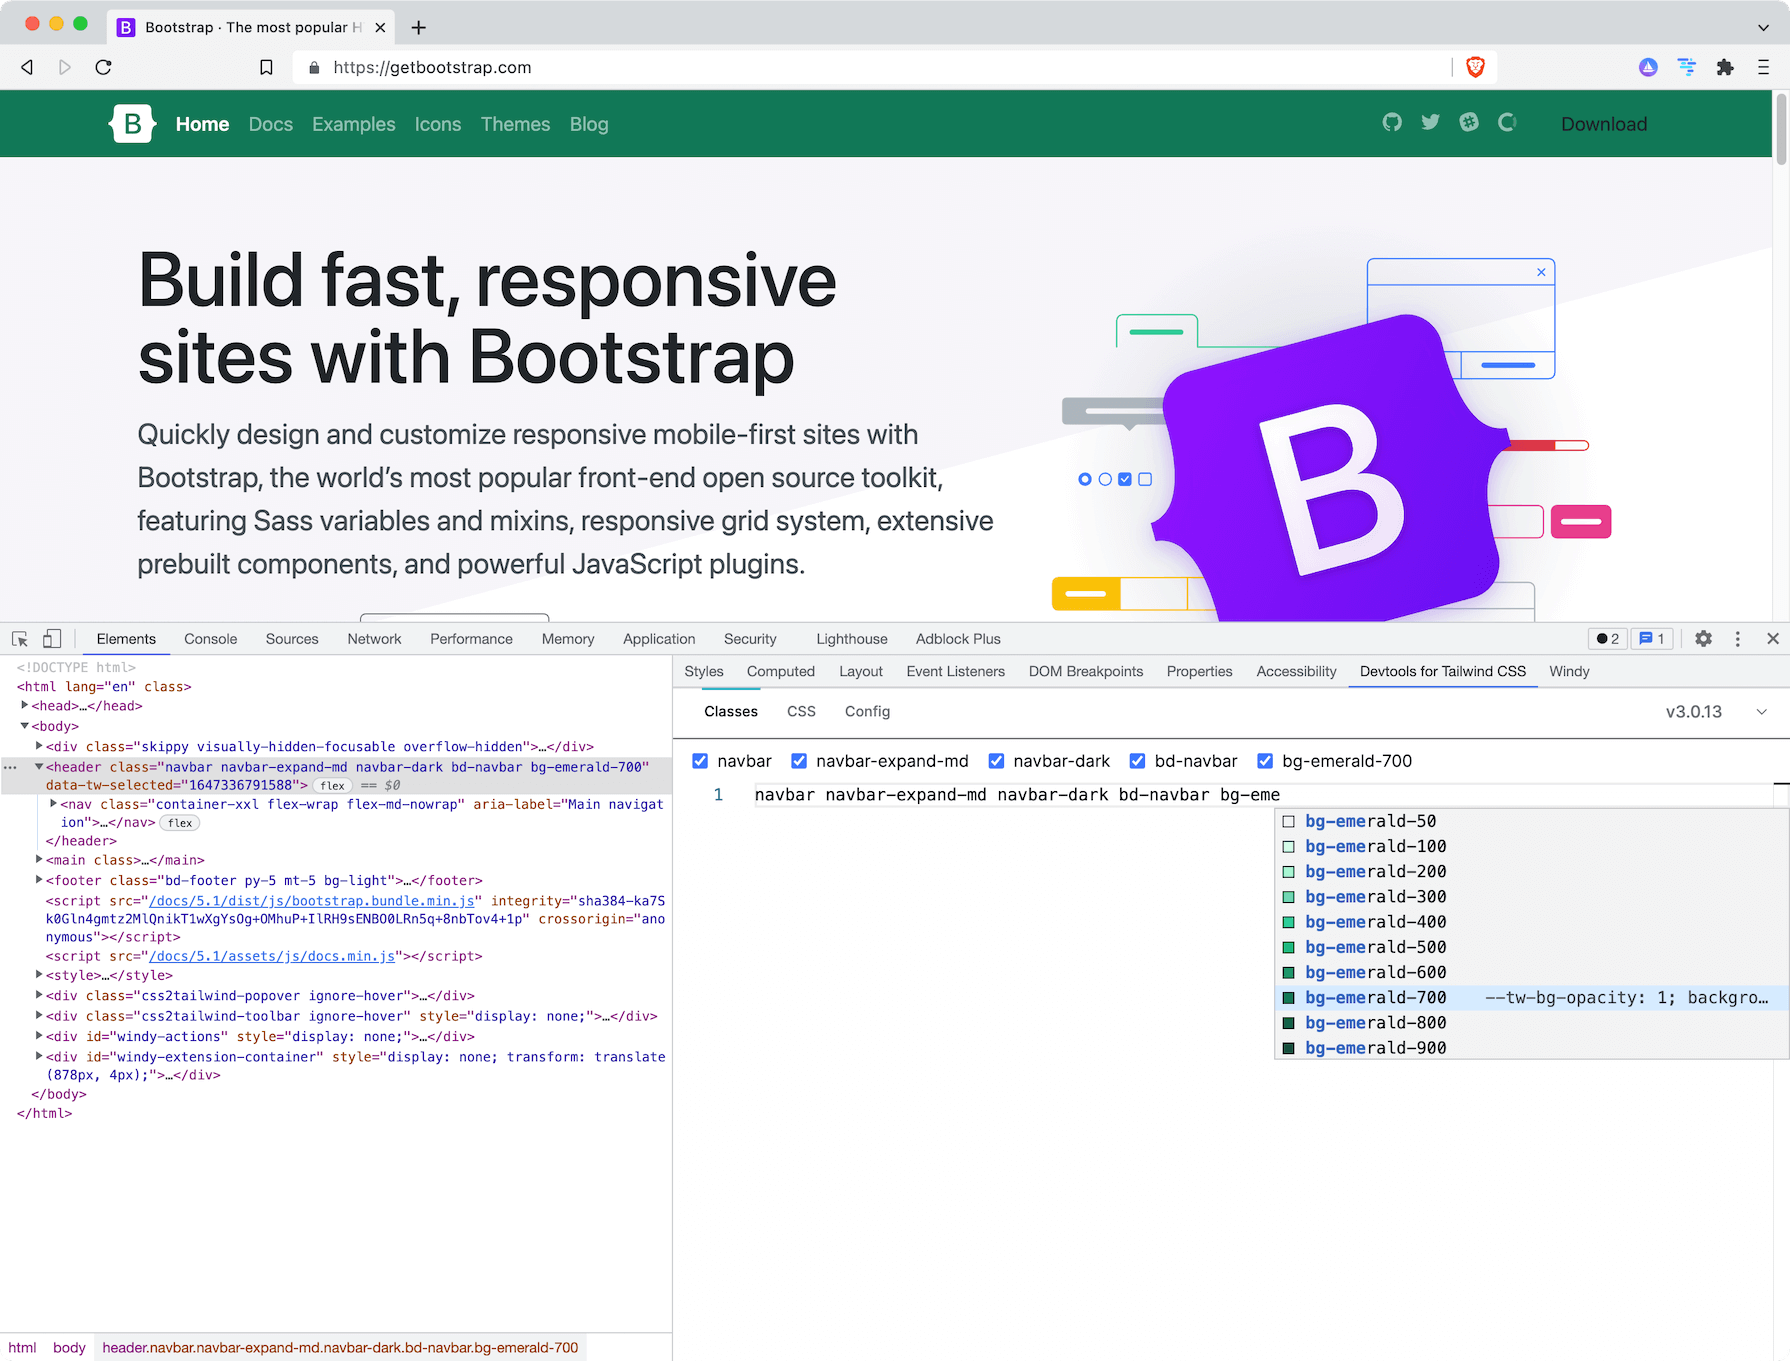Open the bootstrap.bundle.min.js source link
Screen dimensions: 1790x1361
point(311,901)
